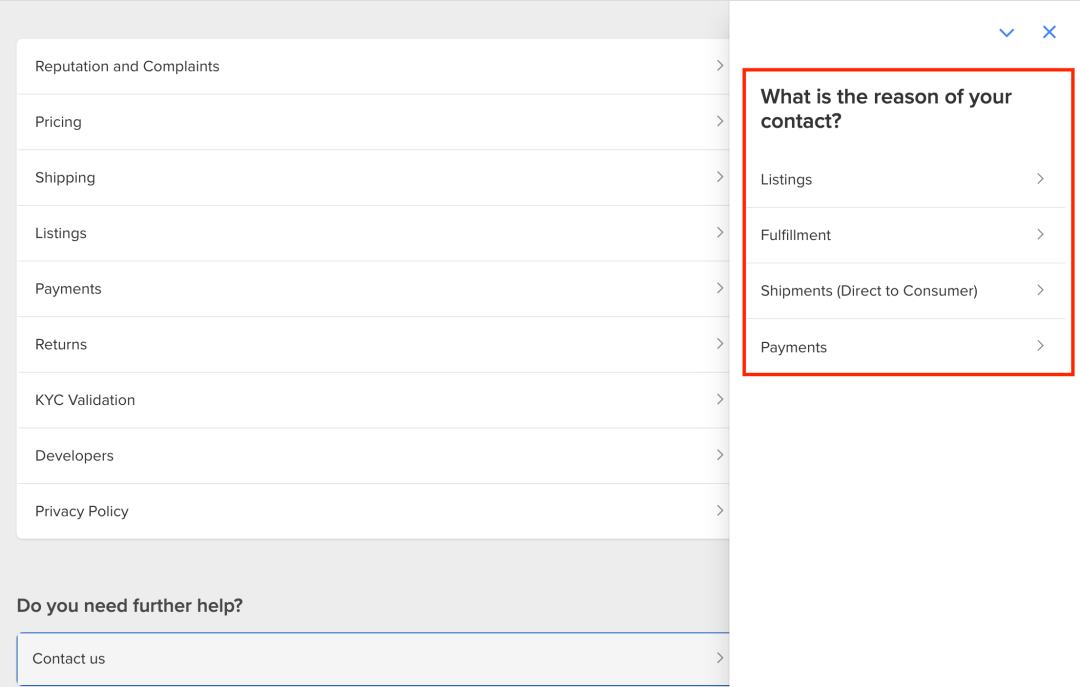Click chevron beside KYC Validation
Screen dimensions: 1080x687
click(719, 399)
